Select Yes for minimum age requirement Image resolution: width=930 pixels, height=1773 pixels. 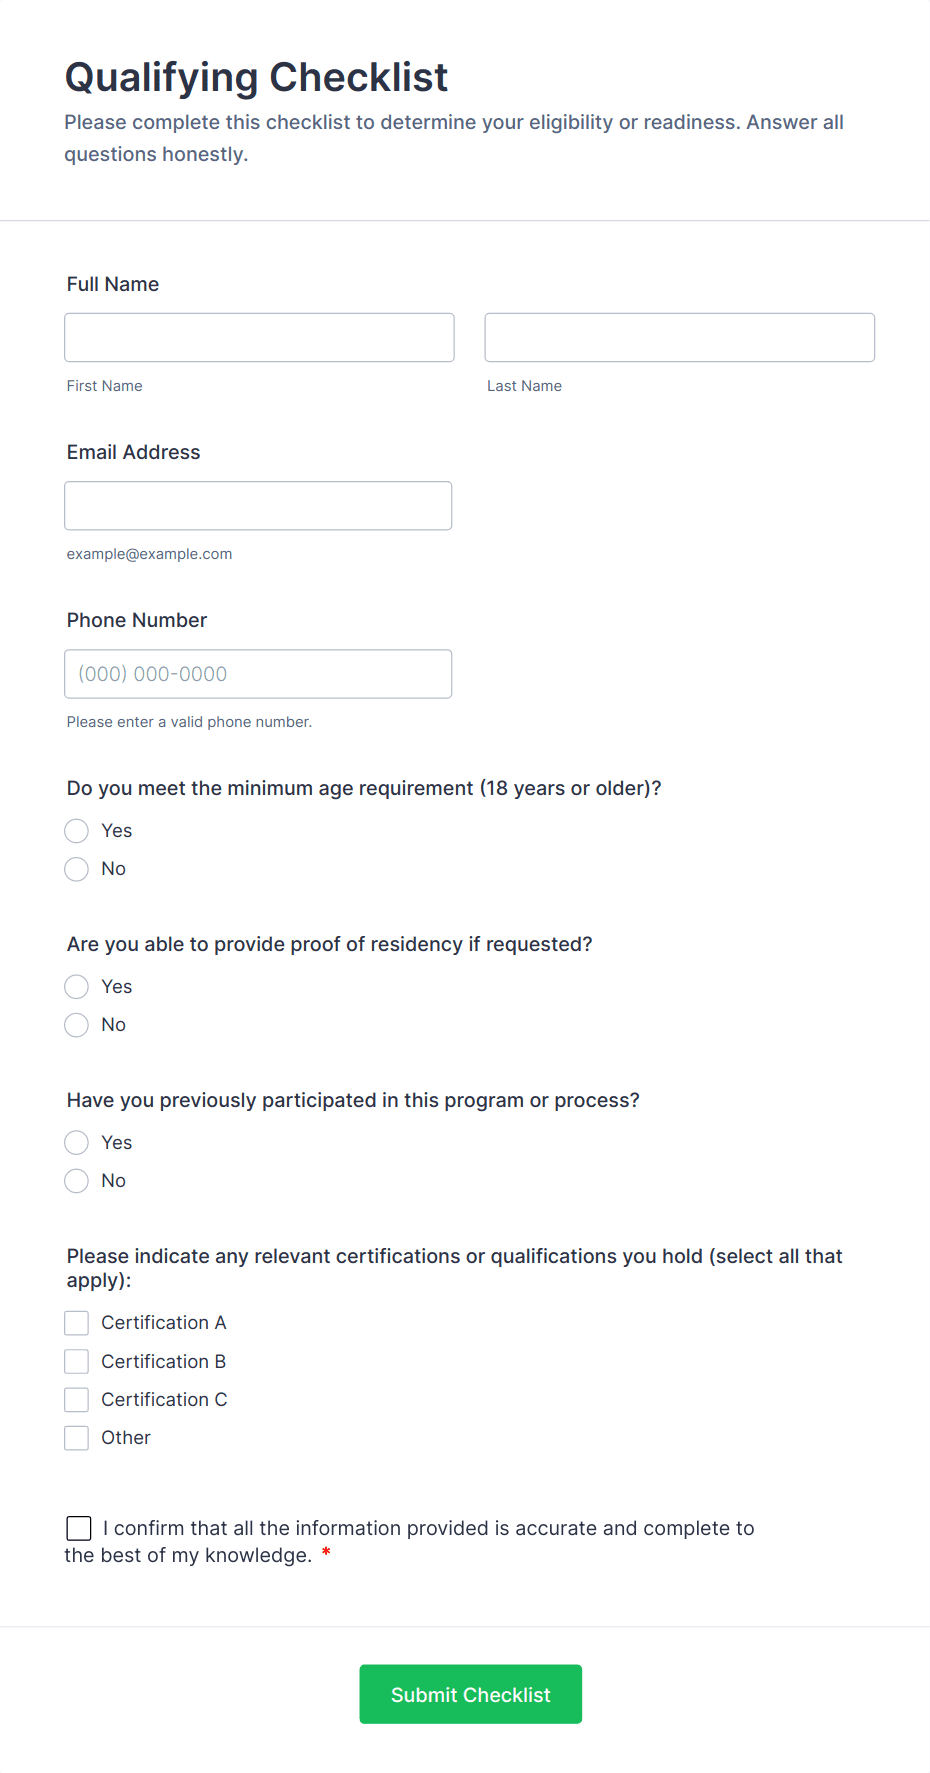(77, 831)
